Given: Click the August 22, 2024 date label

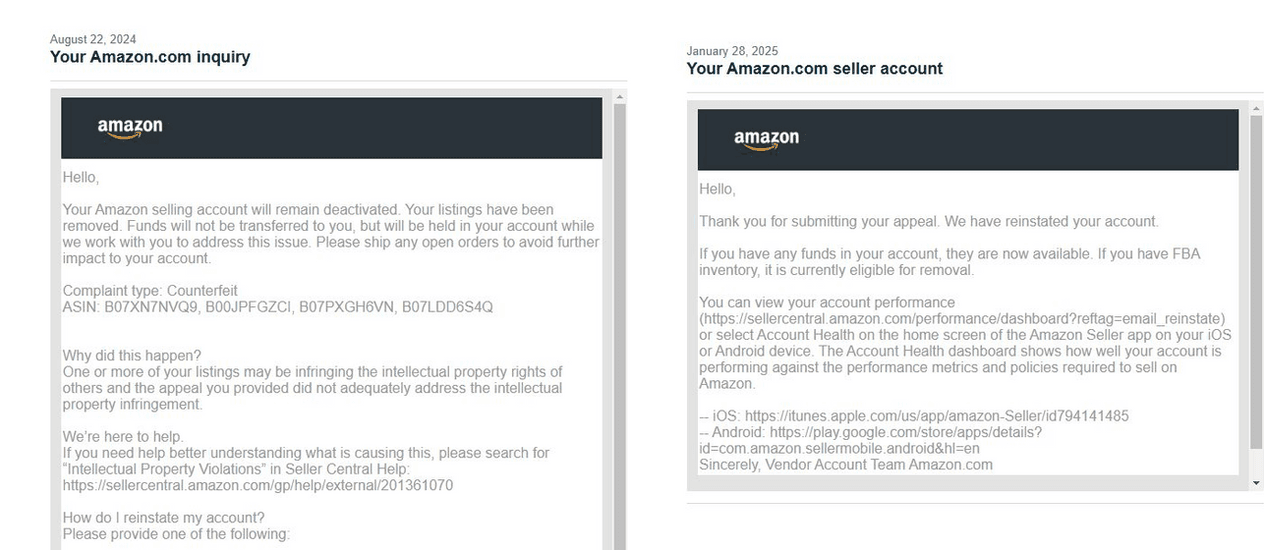Looking at the screenshot, I should (93, 40).
